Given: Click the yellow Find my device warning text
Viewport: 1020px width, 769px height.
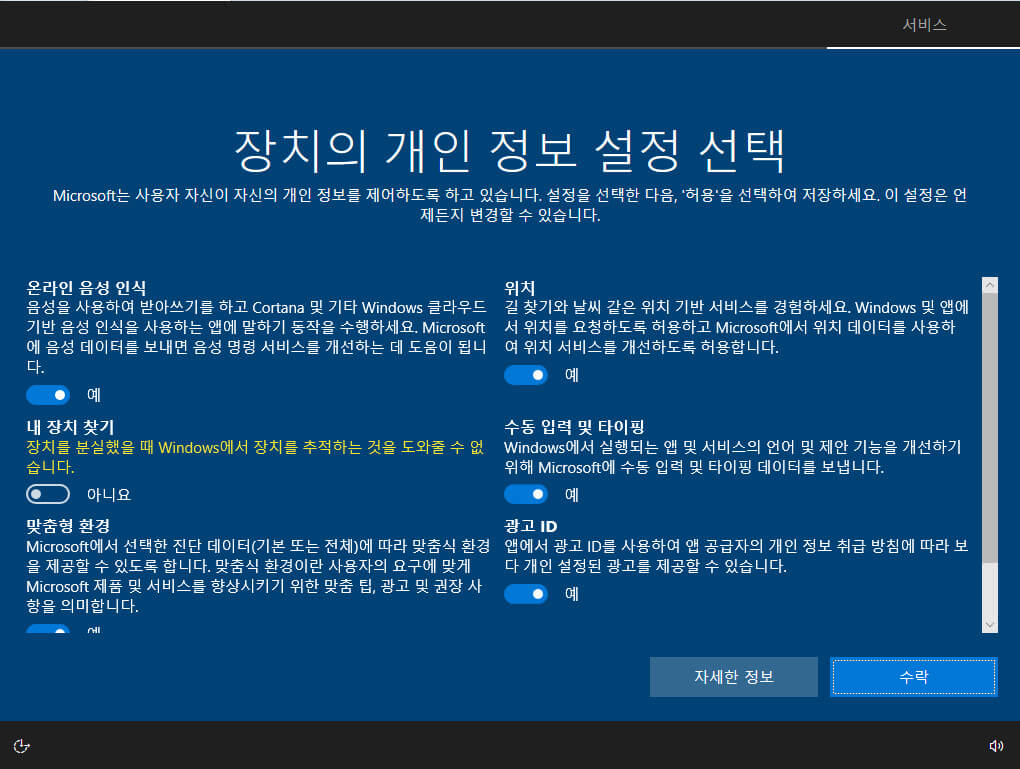Looking at the screenshot, I should 255,457.
